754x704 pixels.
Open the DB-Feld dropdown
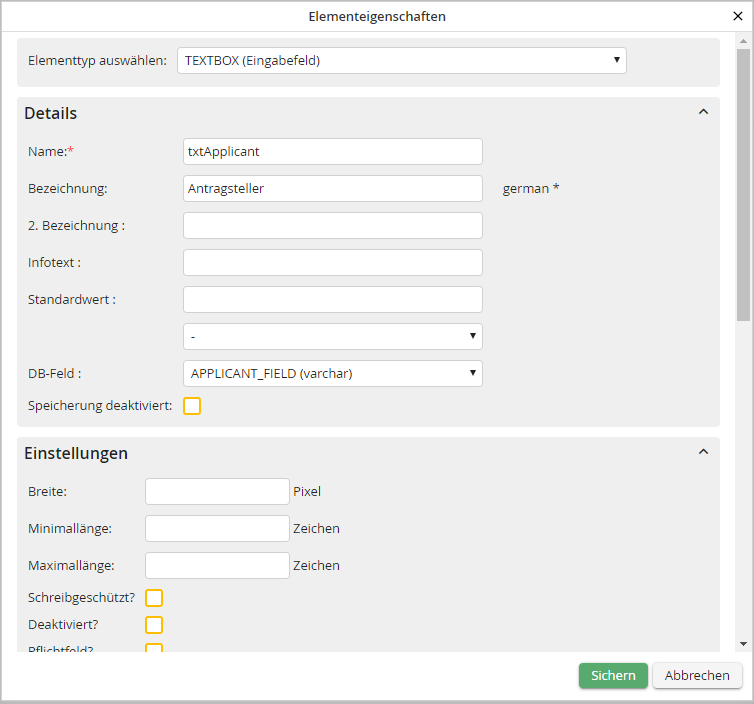point(332,373)
